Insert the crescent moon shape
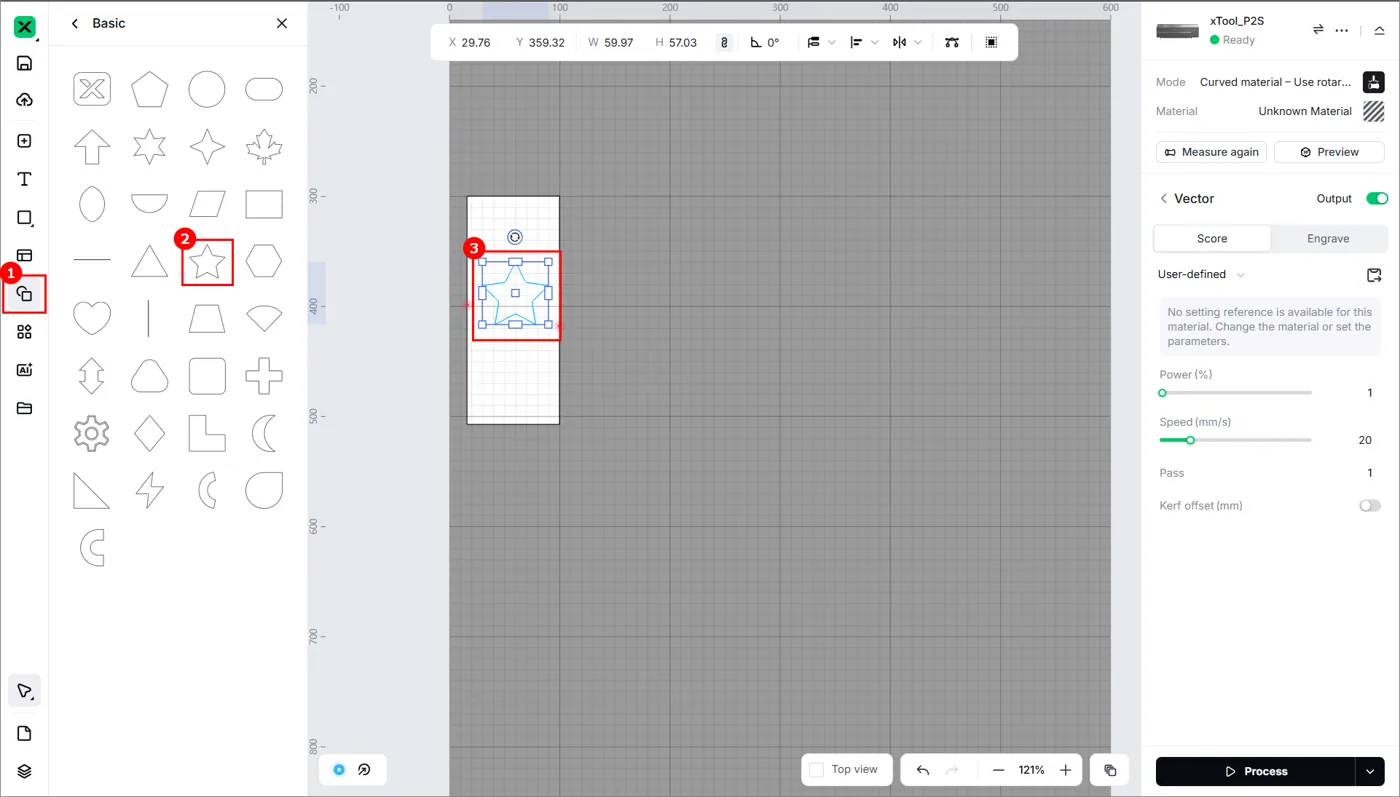The image size is (1400, 797). point(264,434)
